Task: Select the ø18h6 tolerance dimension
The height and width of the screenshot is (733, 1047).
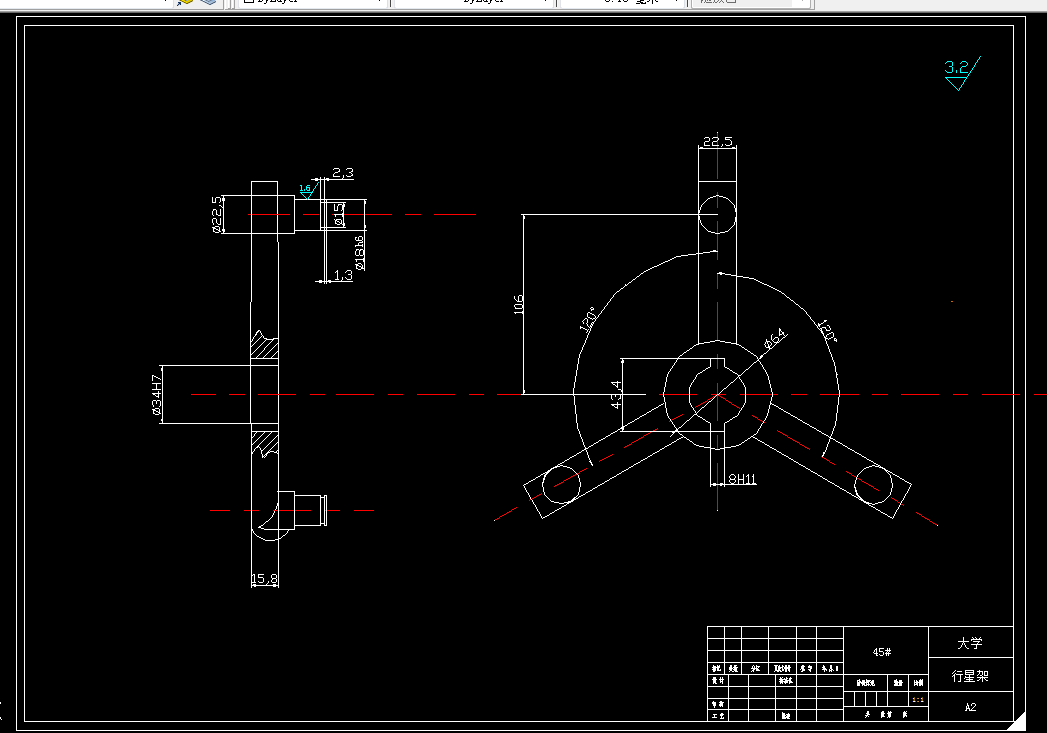Action: (x=360, y=253)
